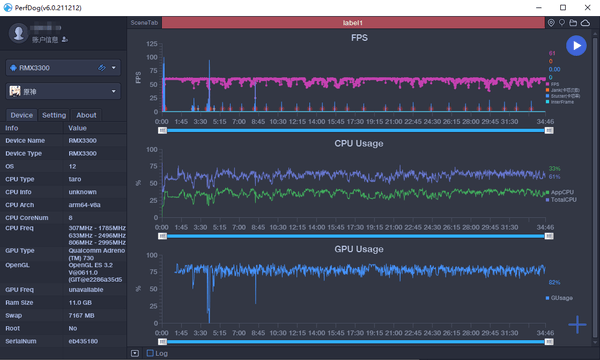Screen dimensions: 600x360
Task: Select the CPU CoreNum row
Action: coord(63,218)
